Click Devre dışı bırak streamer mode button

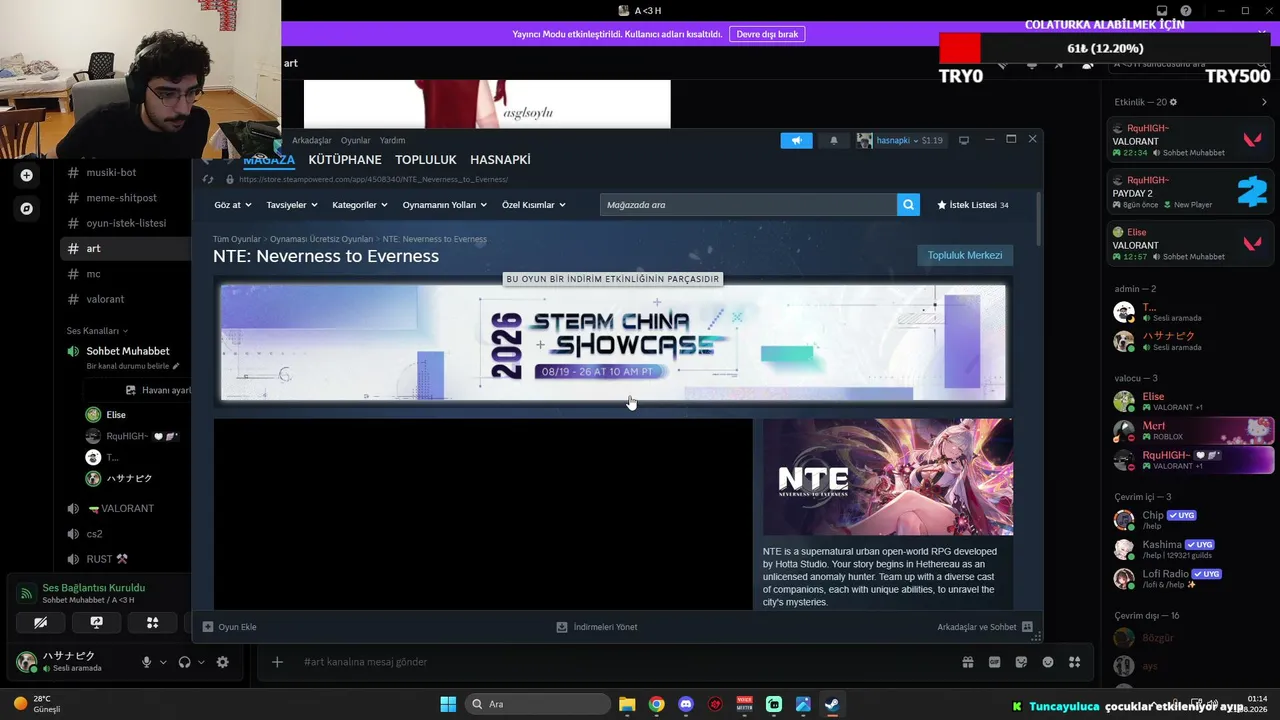(767, 34)
